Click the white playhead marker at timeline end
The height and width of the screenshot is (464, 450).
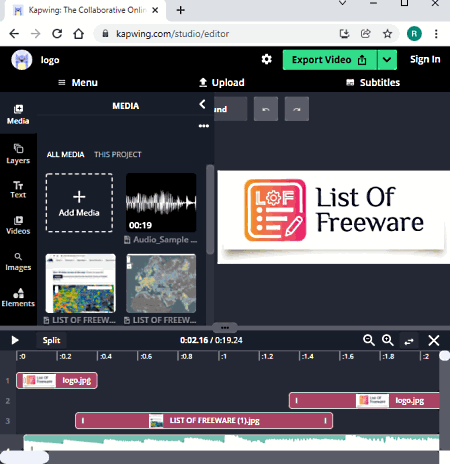click(x=444, y=356)
